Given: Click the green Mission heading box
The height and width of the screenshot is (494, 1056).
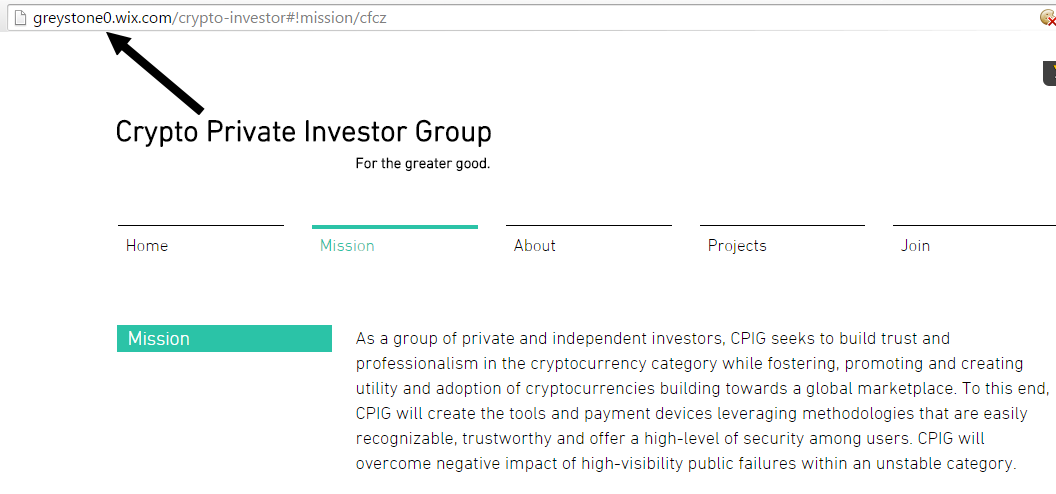Looking at the screenshot, I should tap(224, 339).
